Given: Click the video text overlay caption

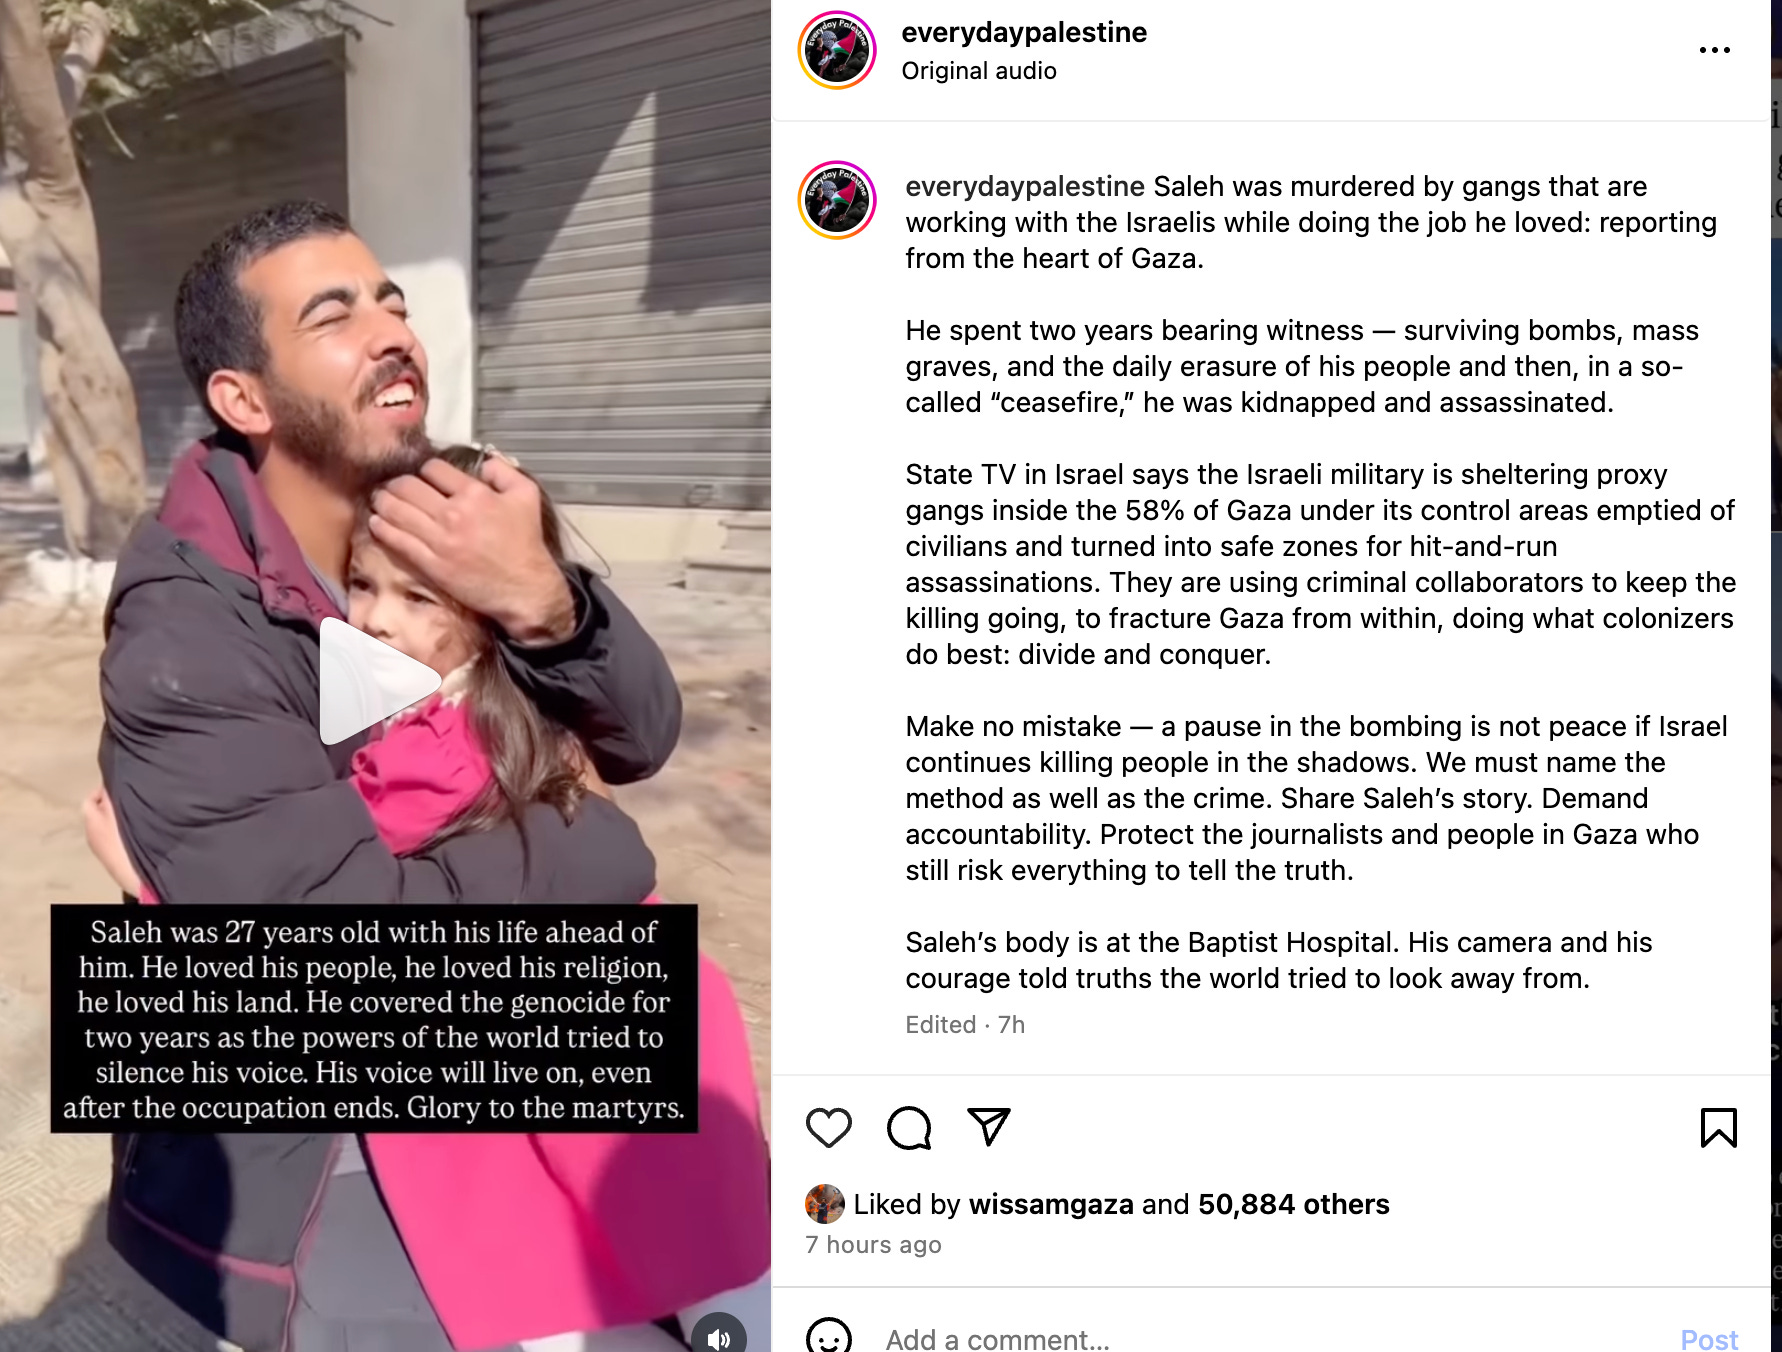Looking at the screenshot, I should click(374, 1019).
